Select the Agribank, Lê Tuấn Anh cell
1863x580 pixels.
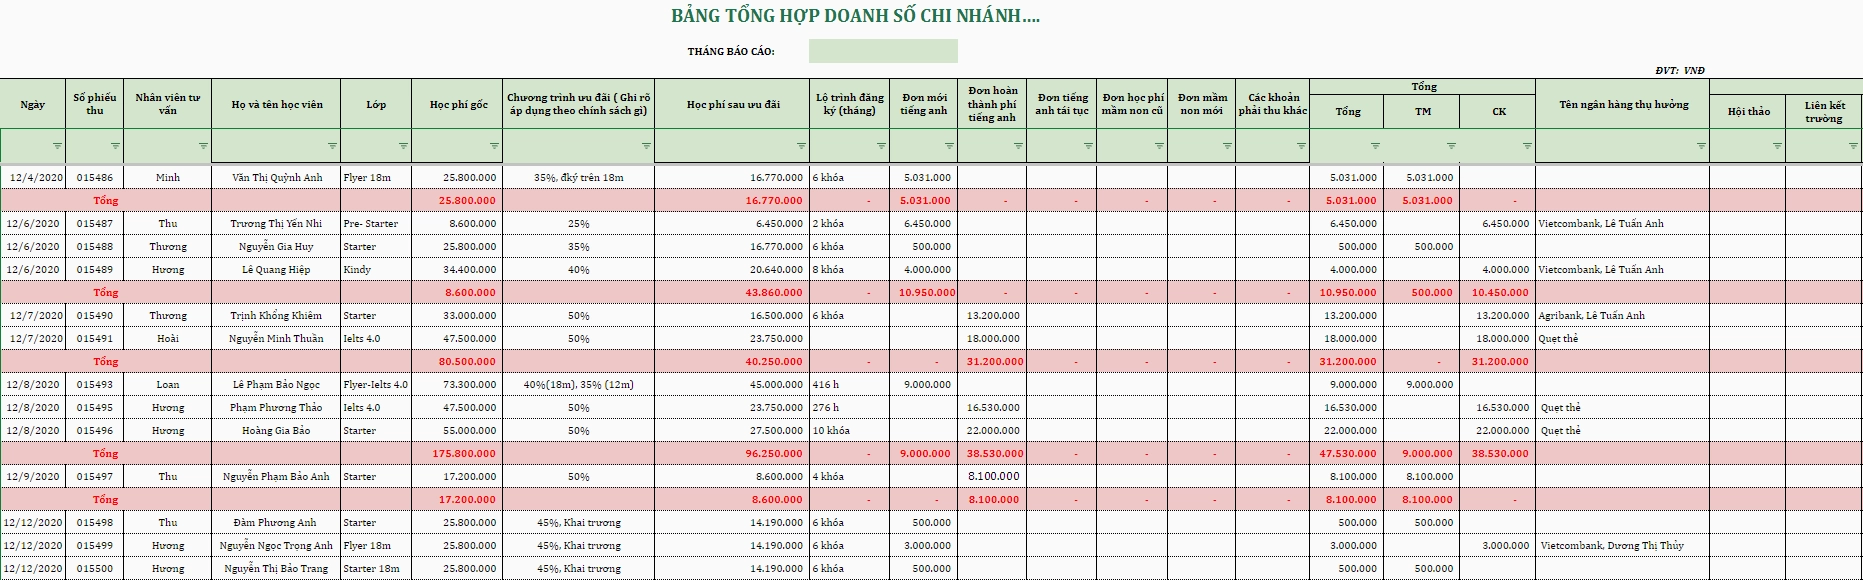(1623, 315)
